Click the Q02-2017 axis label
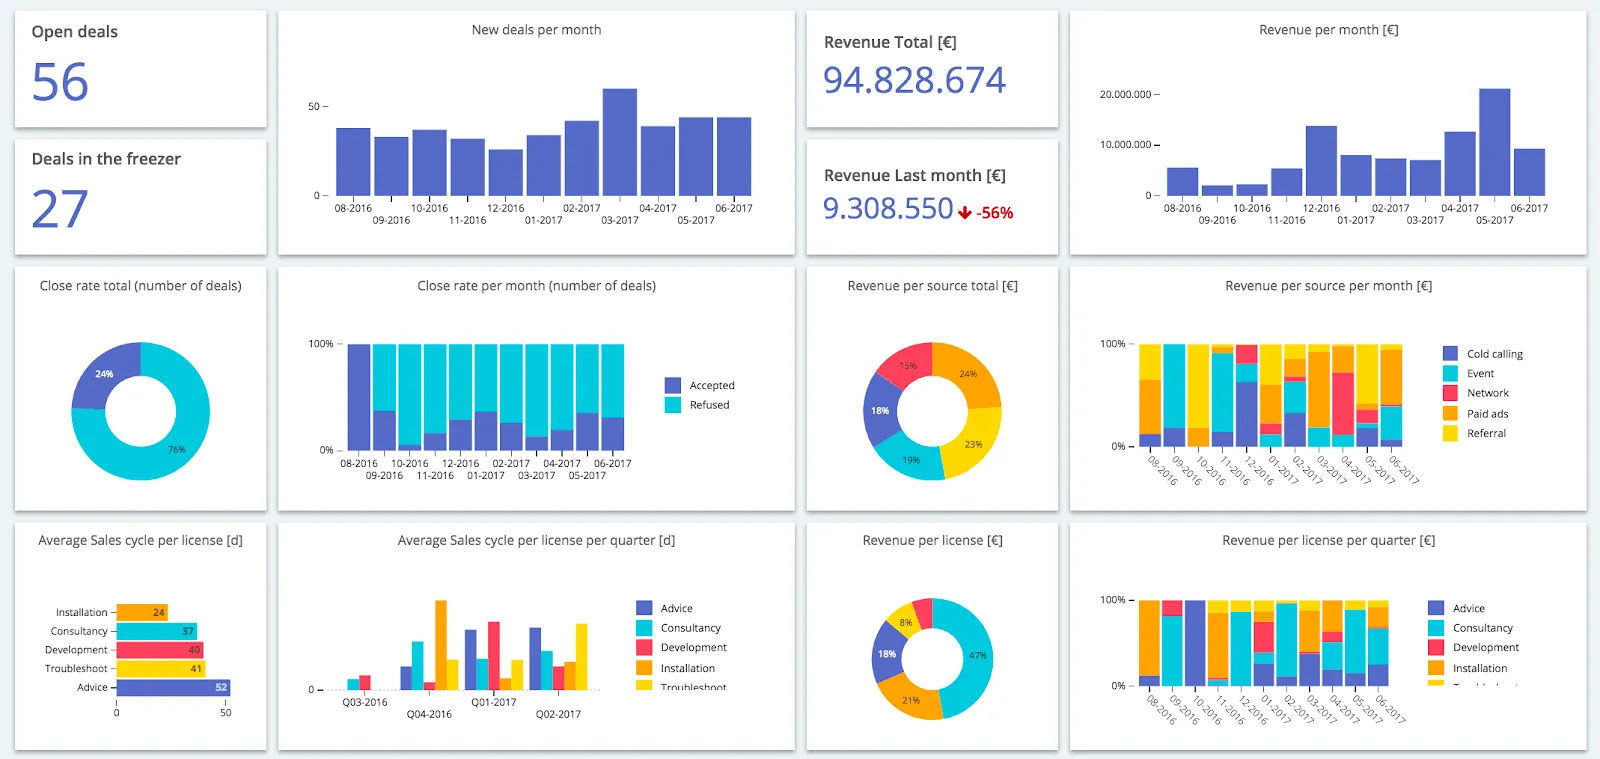This screenshot has height=759, width=1600. pyautogui.click(x=558, y=714)
